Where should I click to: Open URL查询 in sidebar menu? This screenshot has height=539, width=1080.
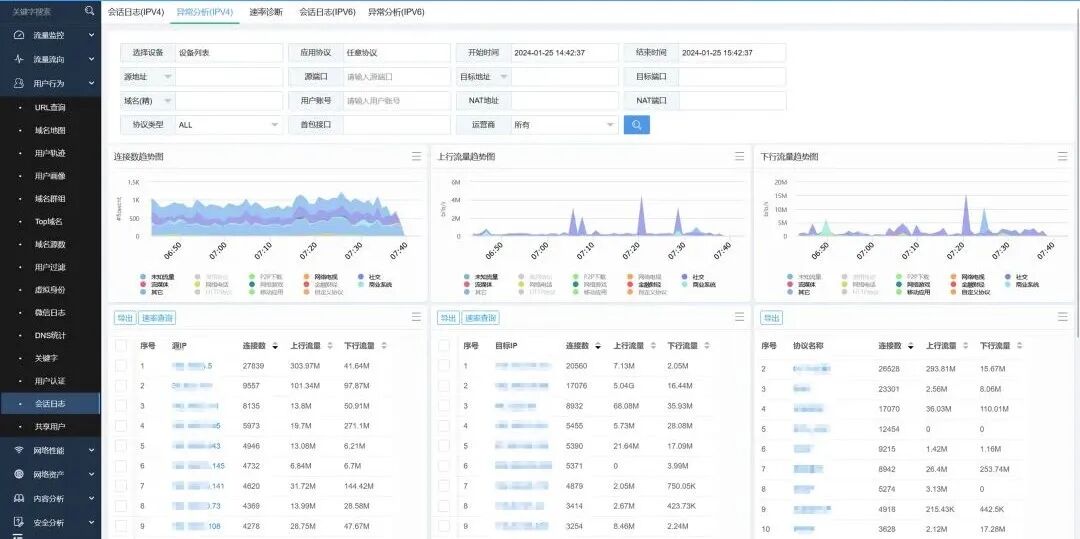tap(50, 107)
